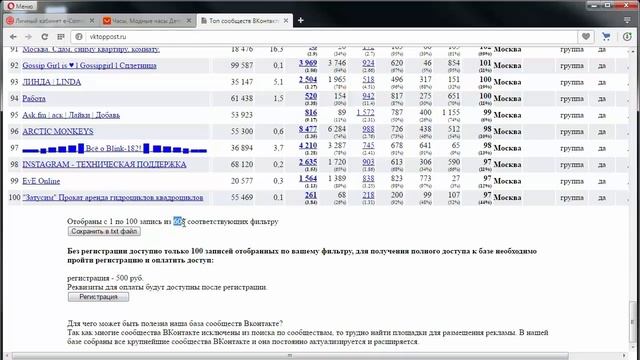Open the Opera Menu button

20,6
